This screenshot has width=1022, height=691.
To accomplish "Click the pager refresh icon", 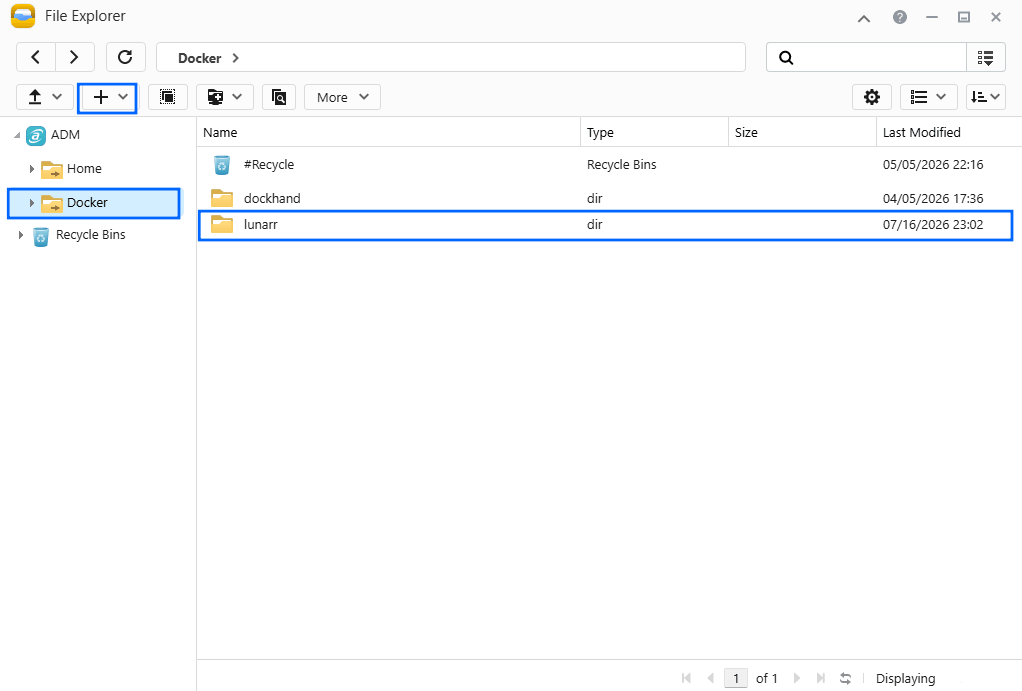I will [845, 678].
